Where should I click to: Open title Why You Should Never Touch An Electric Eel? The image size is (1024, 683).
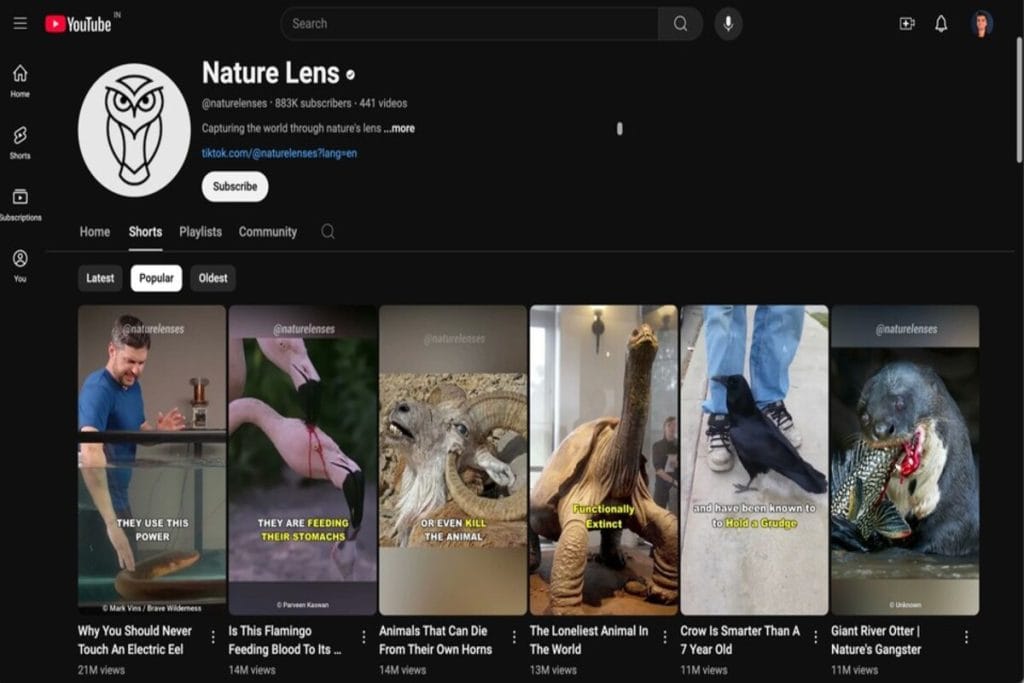(135, 640)
